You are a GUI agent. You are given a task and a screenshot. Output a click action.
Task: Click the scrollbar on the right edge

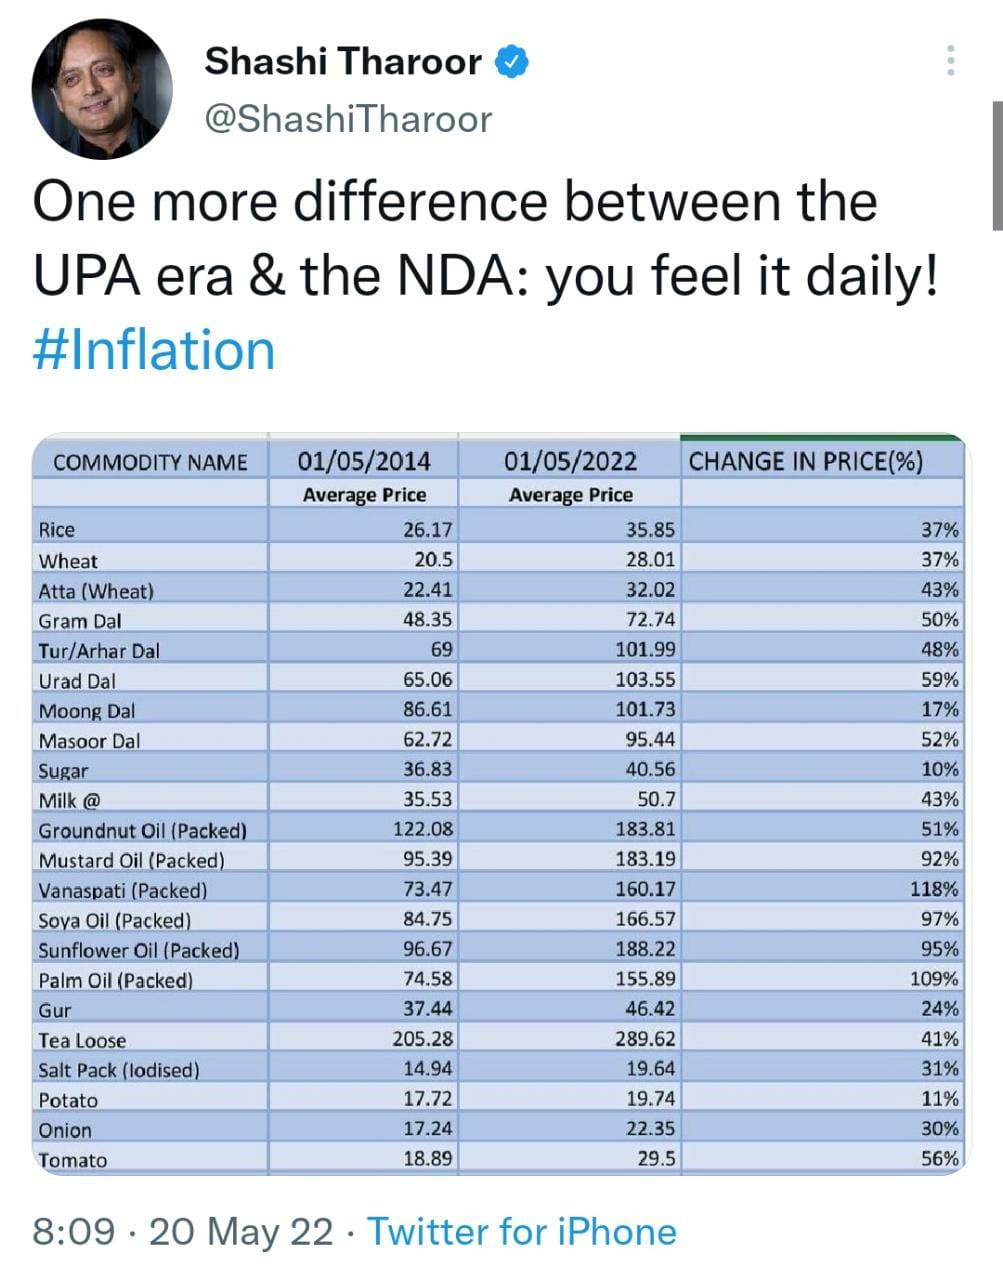tap(997, 165)
